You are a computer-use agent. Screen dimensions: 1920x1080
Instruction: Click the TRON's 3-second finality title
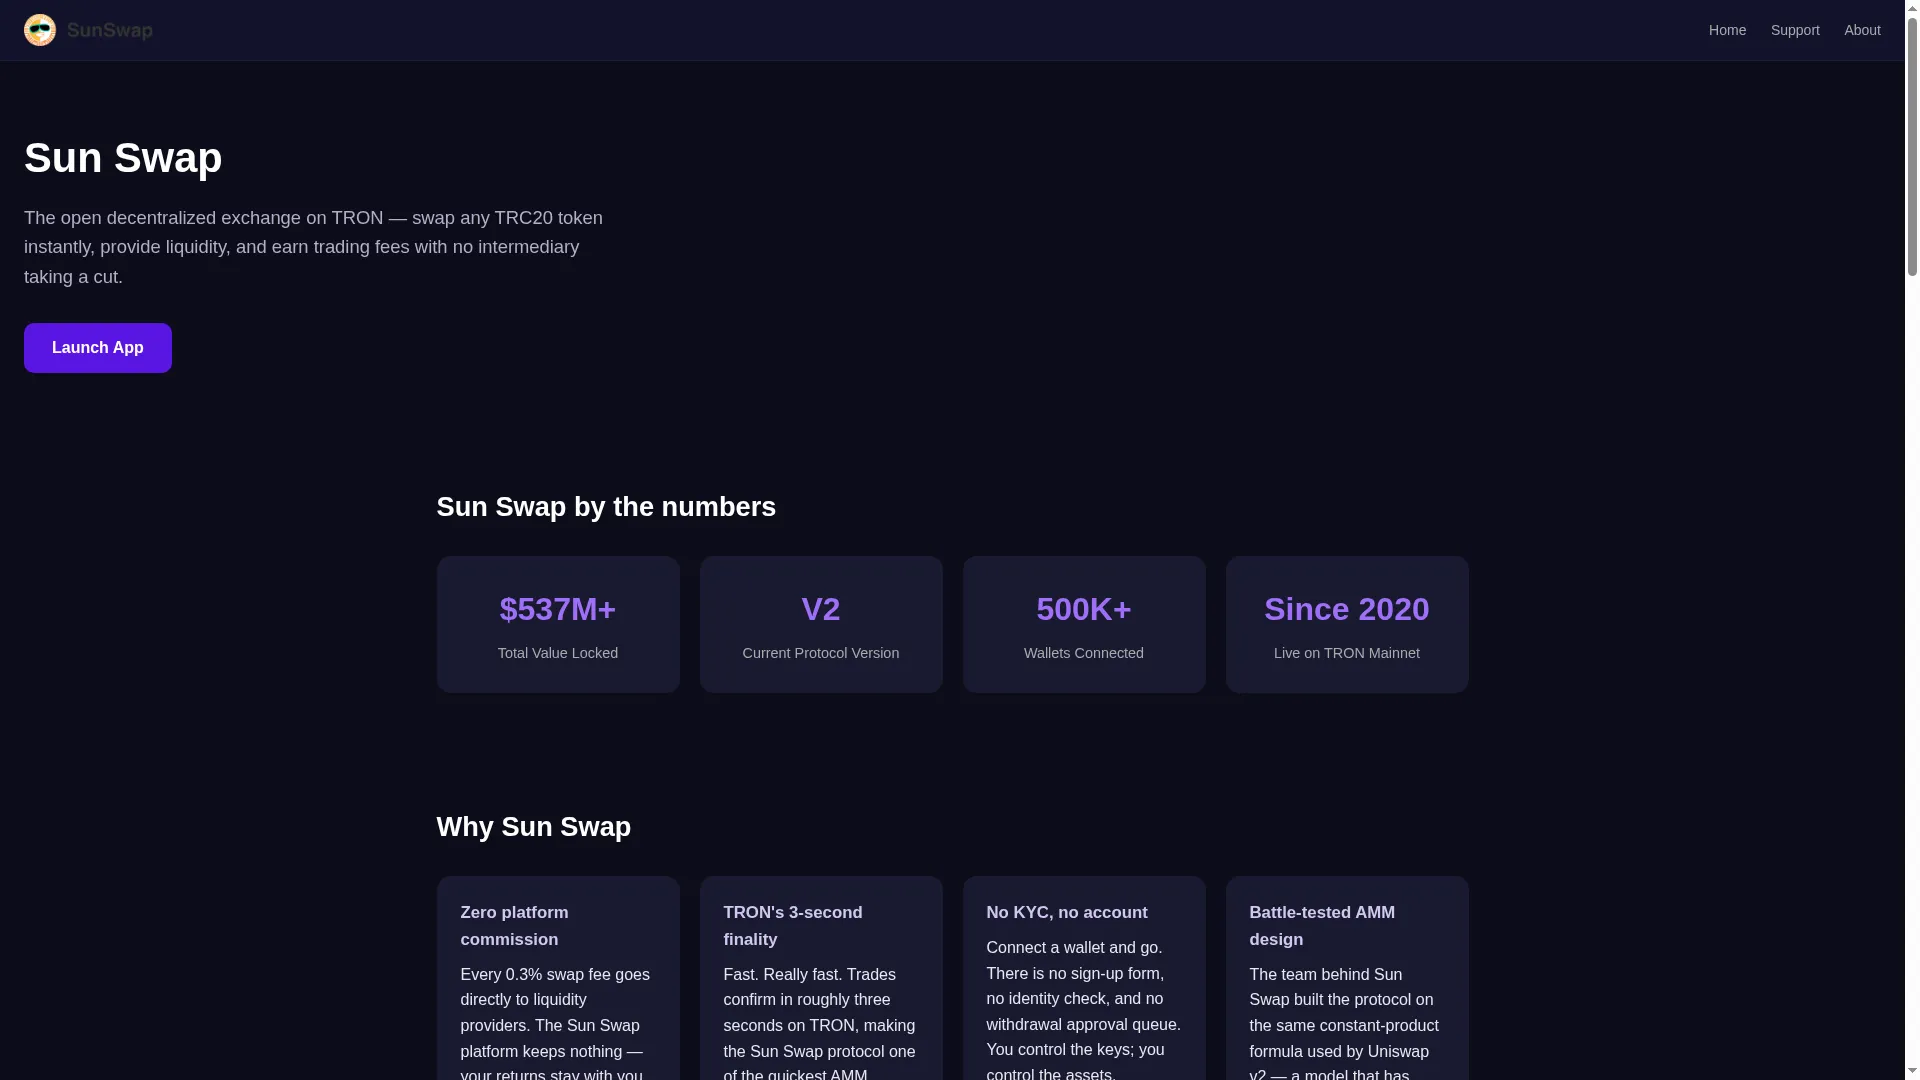[x=792, y=926]
